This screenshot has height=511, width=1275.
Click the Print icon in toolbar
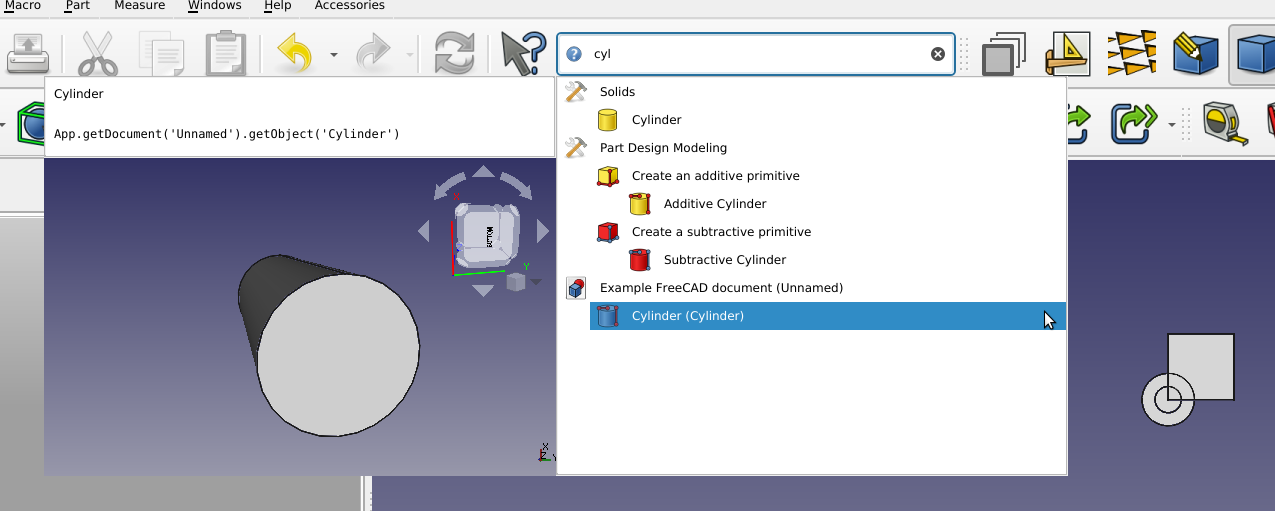click(27, 53)
